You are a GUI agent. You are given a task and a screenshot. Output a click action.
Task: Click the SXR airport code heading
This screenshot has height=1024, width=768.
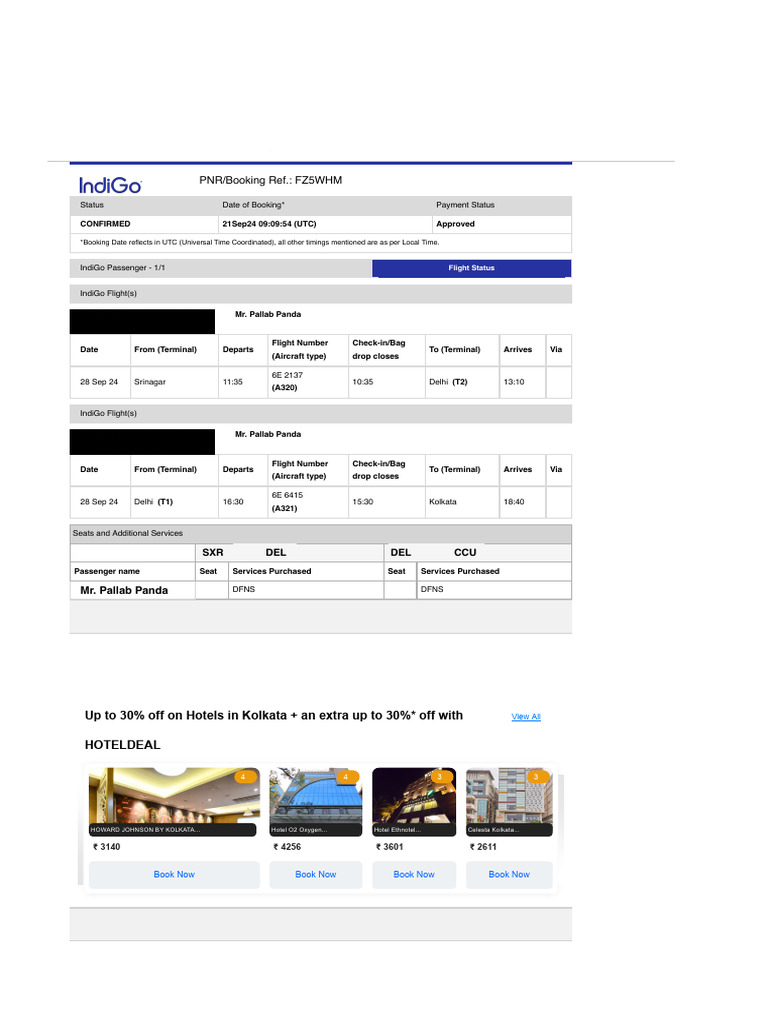213,552
